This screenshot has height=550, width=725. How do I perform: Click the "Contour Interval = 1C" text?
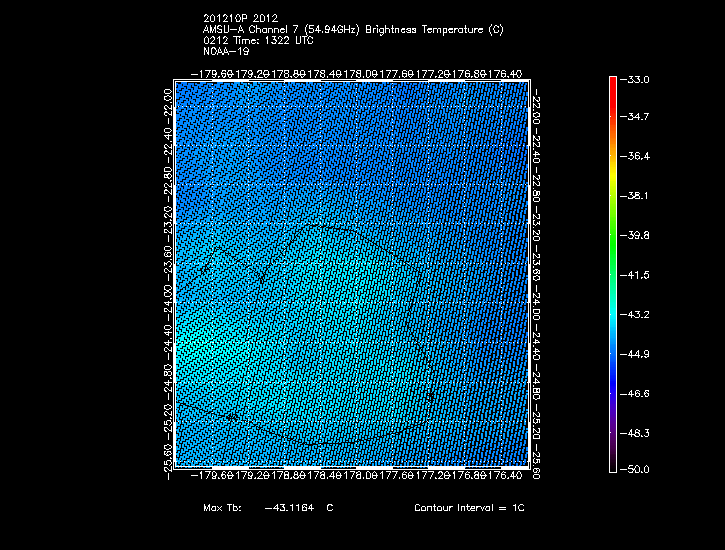(x=469, y=508)
